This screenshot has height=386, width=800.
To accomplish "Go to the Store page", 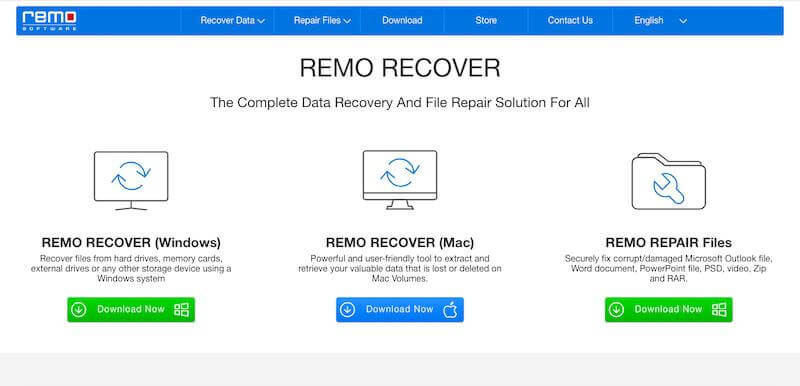I will [486, 20].
